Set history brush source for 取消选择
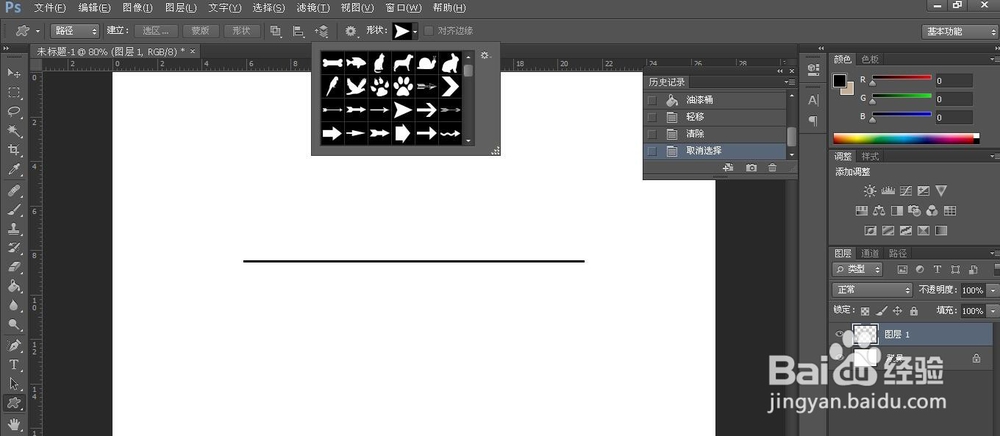 point(652,151)
